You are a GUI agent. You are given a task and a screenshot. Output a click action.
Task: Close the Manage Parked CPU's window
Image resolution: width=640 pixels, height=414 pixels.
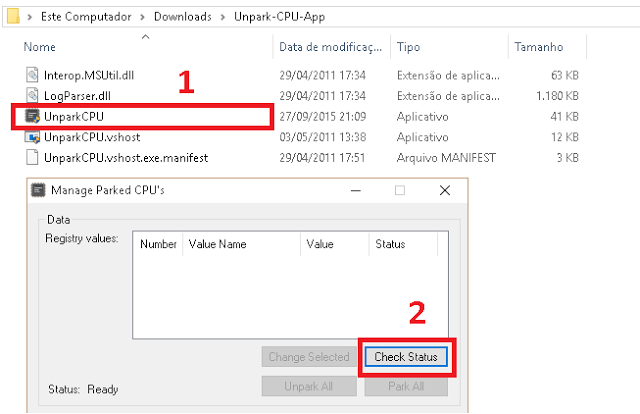coord(445,190)
